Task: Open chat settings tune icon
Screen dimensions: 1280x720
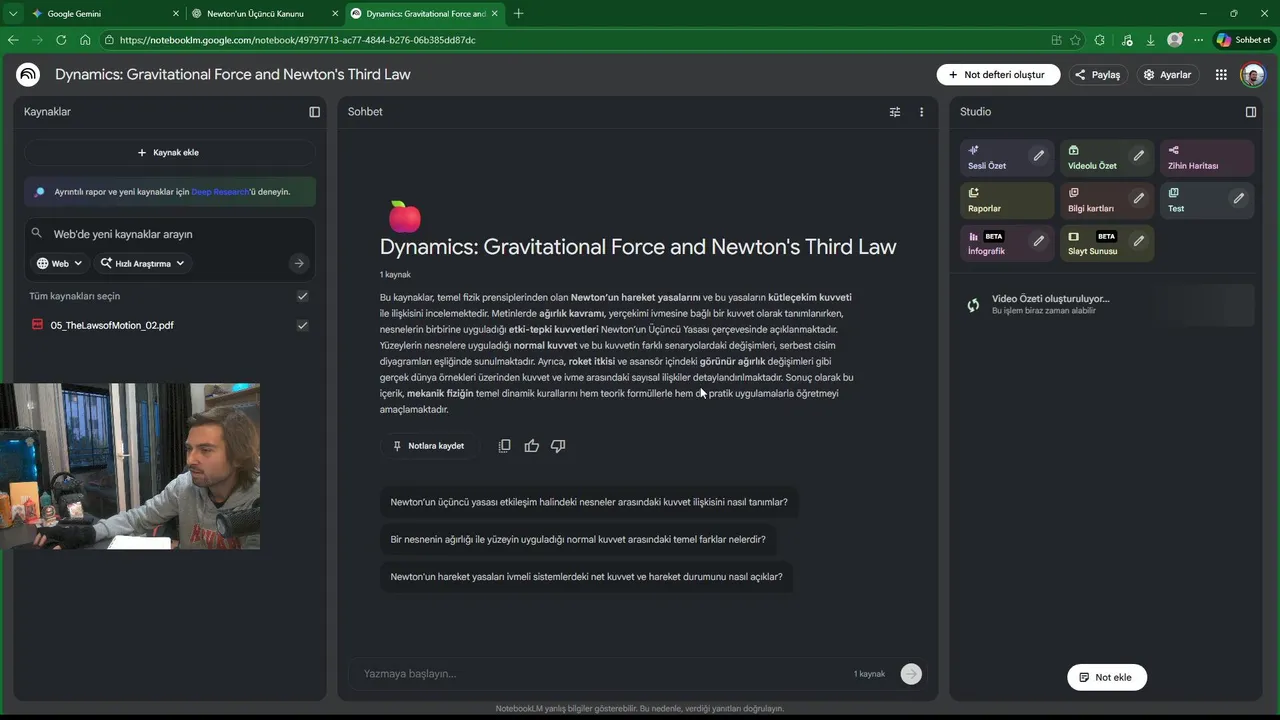Action: click(895, 112)
